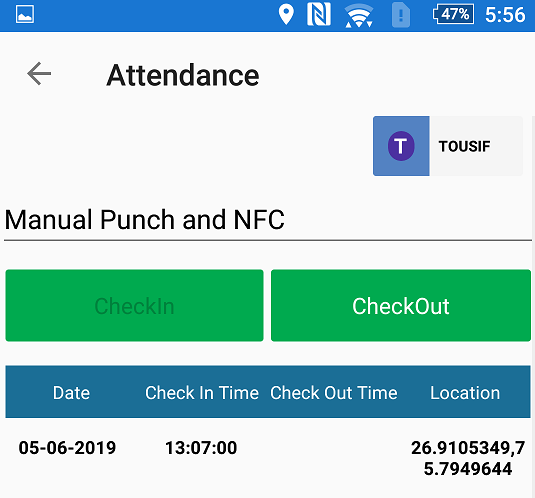Tap the 5:56 clock in status bar

pos(505,15)
